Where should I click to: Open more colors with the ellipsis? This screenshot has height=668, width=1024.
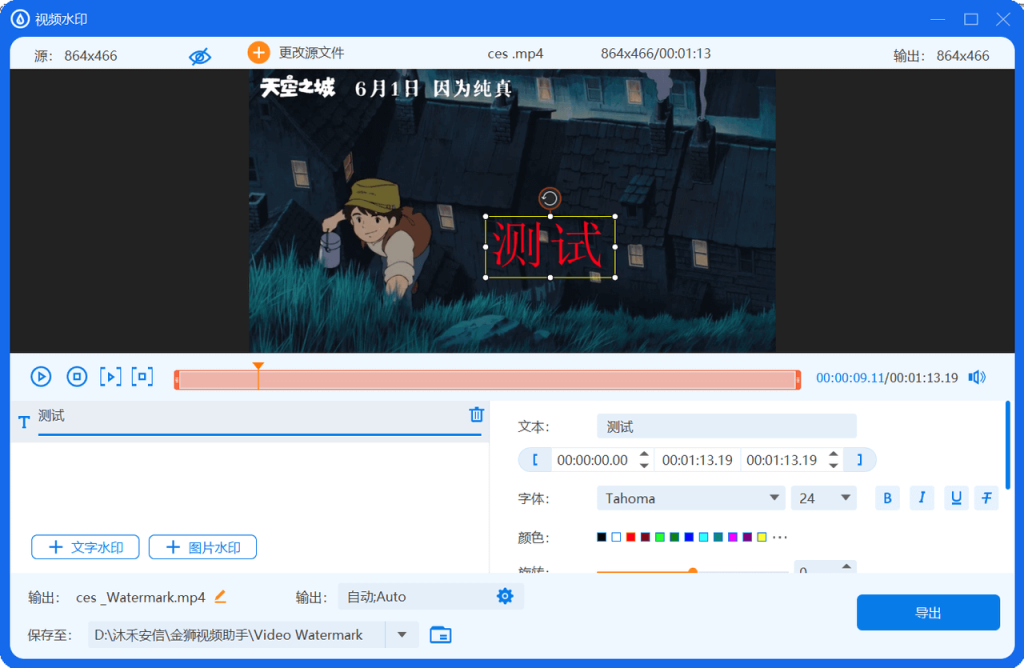pyautogui.click(x=780, y=537)
